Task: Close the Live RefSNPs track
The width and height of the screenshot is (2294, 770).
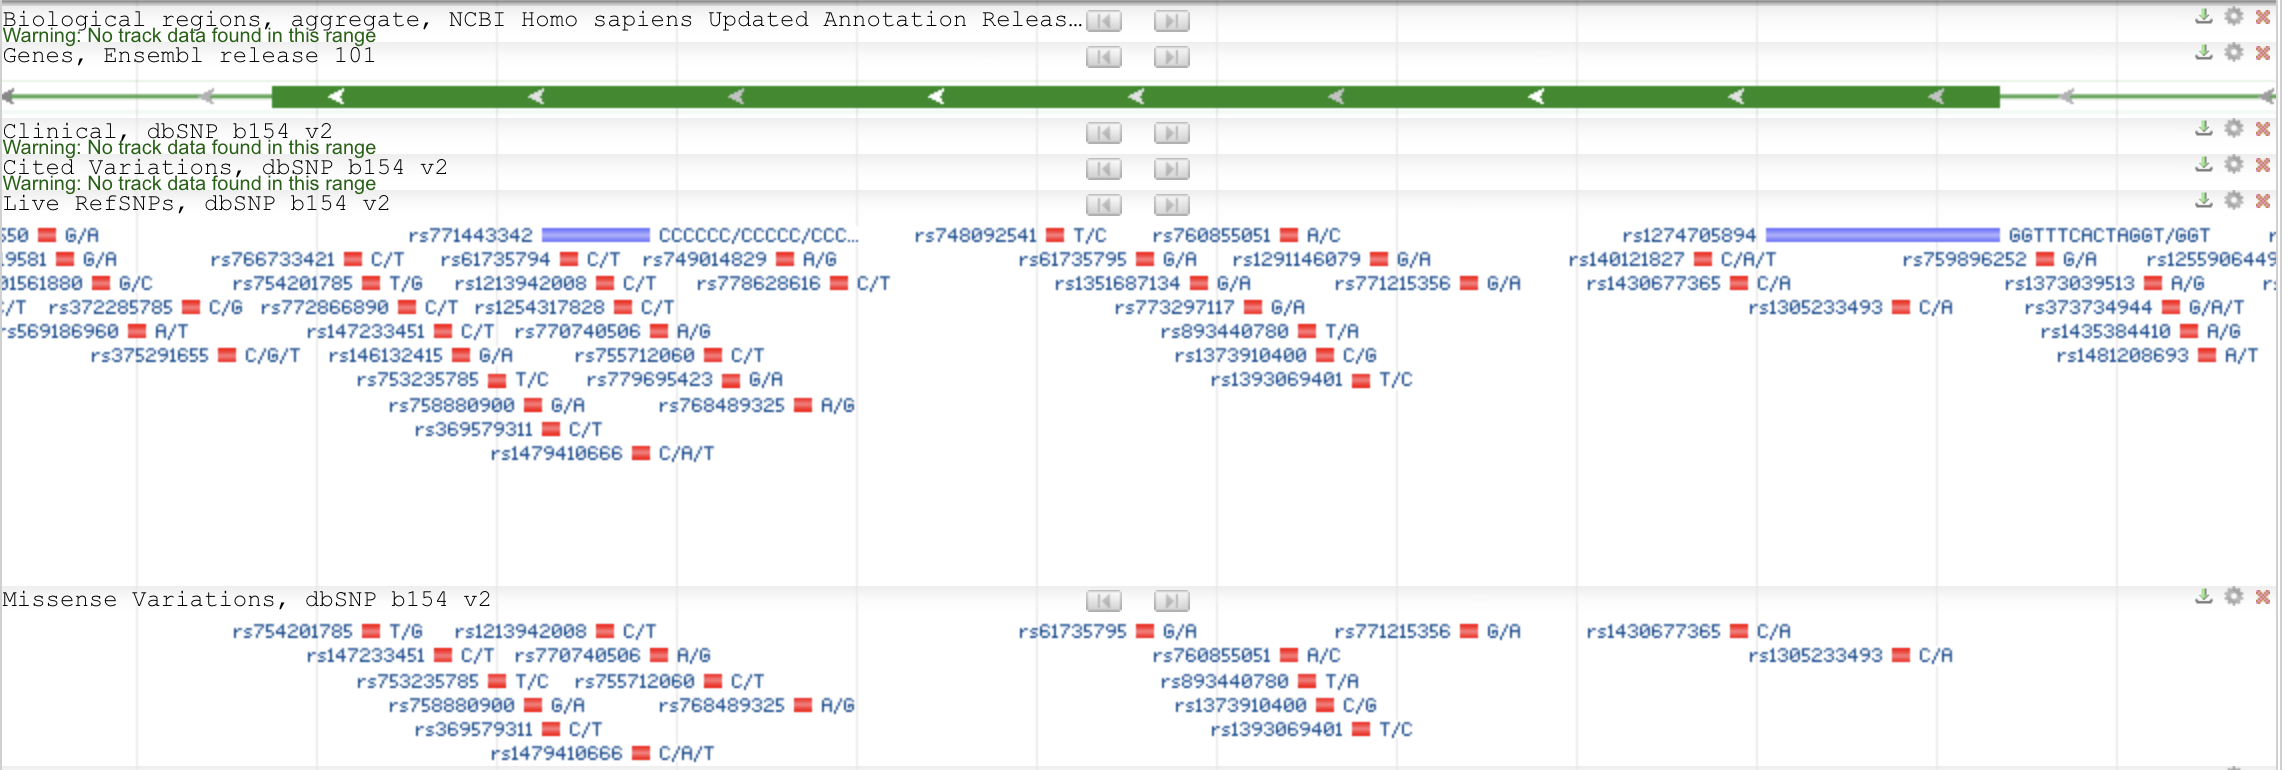Action: pyautogui.click(x=2263, y=201)
